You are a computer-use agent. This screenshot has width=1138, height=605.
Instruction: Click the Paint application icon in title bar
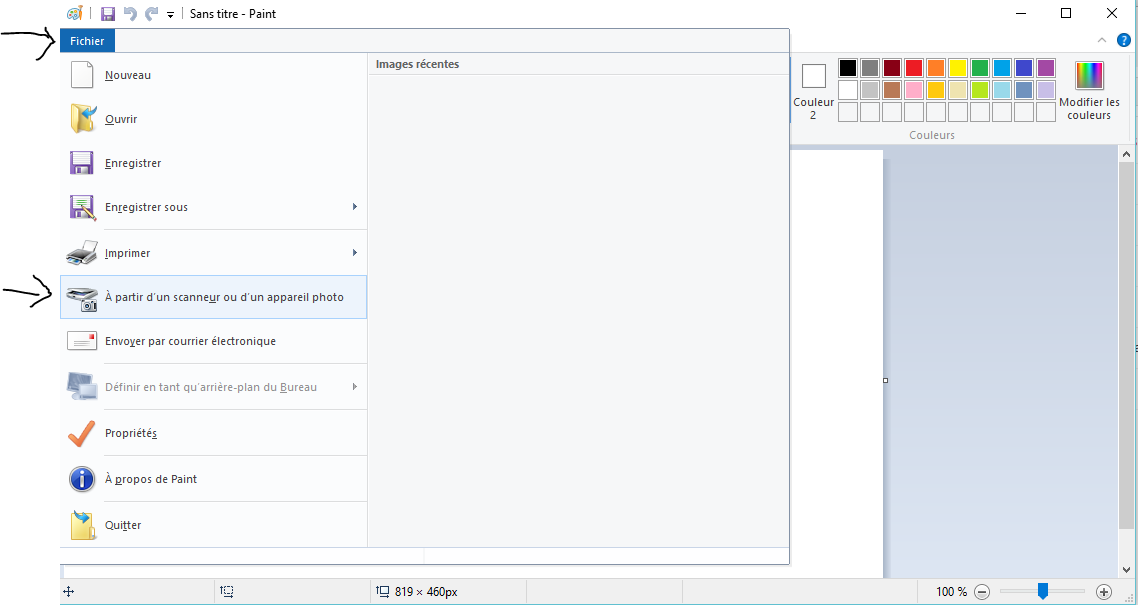click(74, 14)
